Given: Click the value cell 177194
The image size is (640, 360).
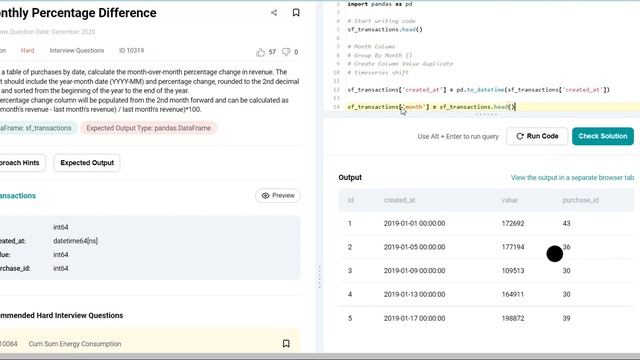Looking at the screenshot, I should (513, 247).
